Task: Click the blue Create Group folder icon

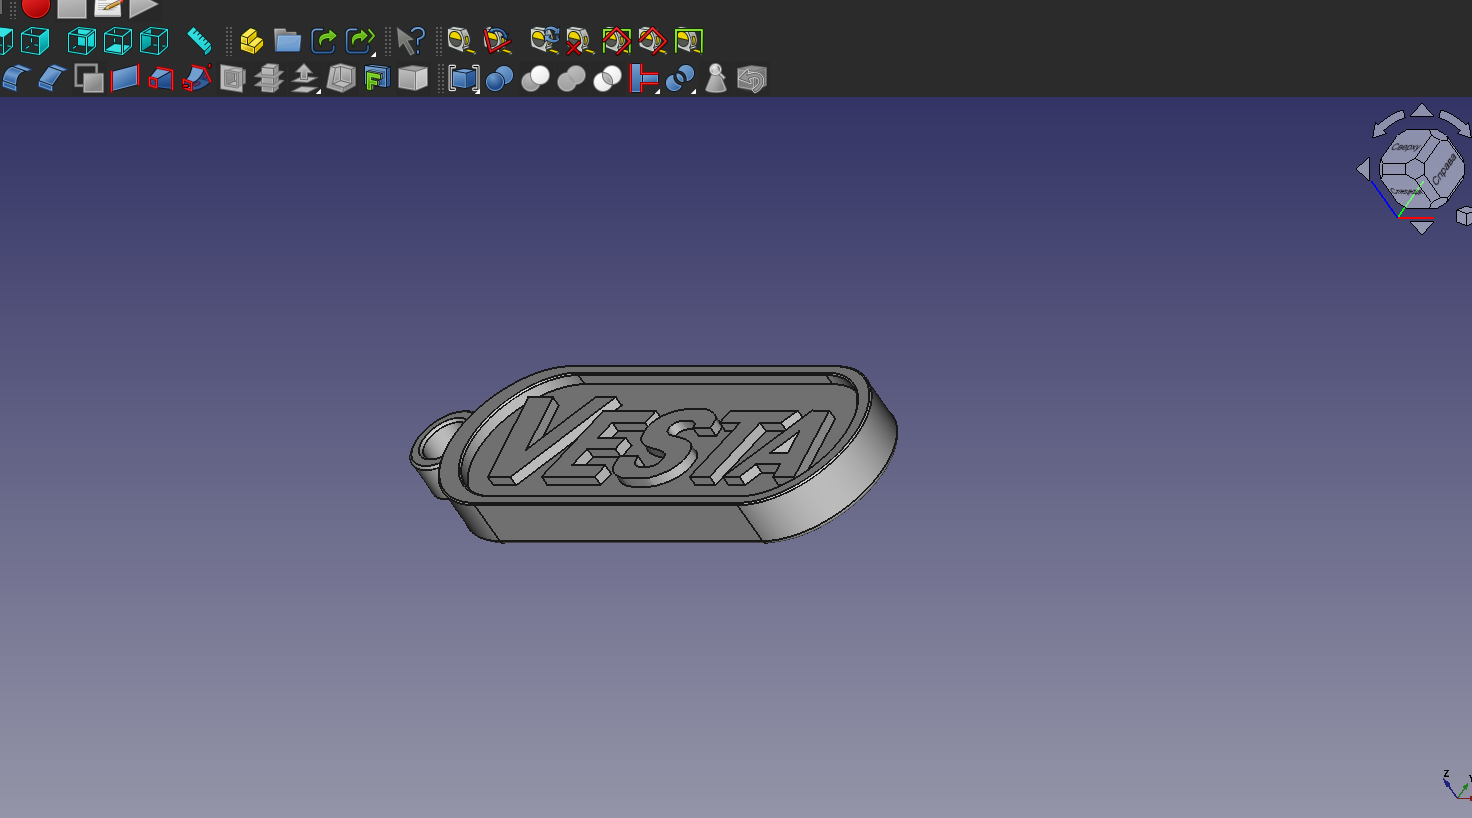Action: click(x=288, y=41)
